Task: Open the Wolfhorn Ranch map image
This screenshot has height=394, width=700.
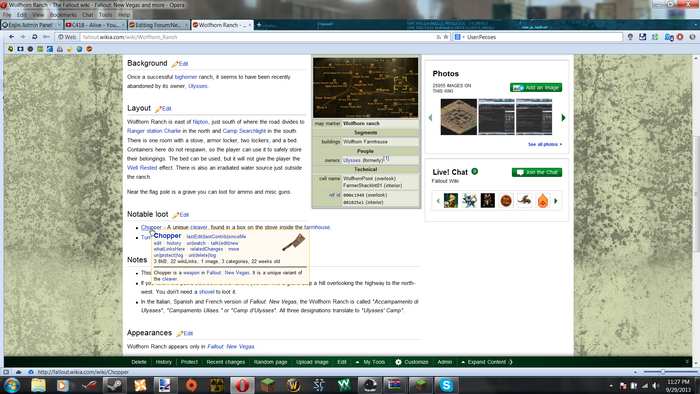Action: tap(366, 87)
